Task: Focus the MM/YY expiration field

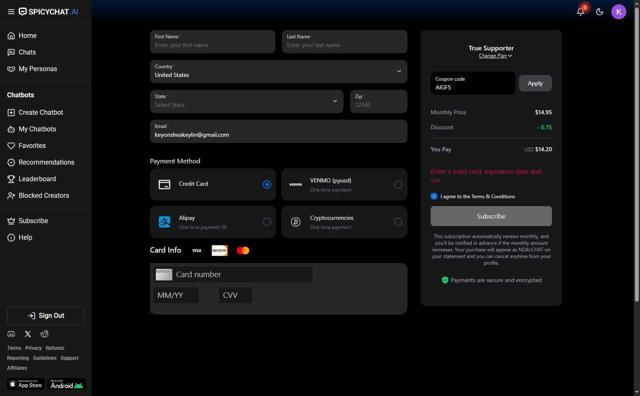Action: point(176,295)
